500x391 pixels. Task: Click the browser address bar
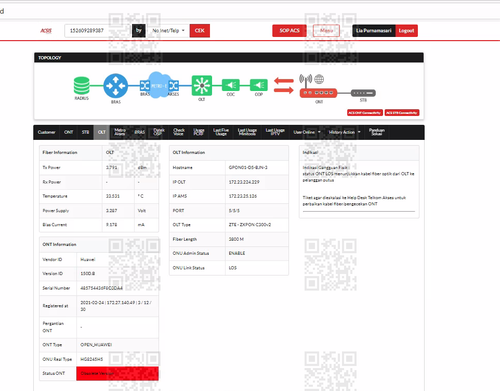(250, 11)
